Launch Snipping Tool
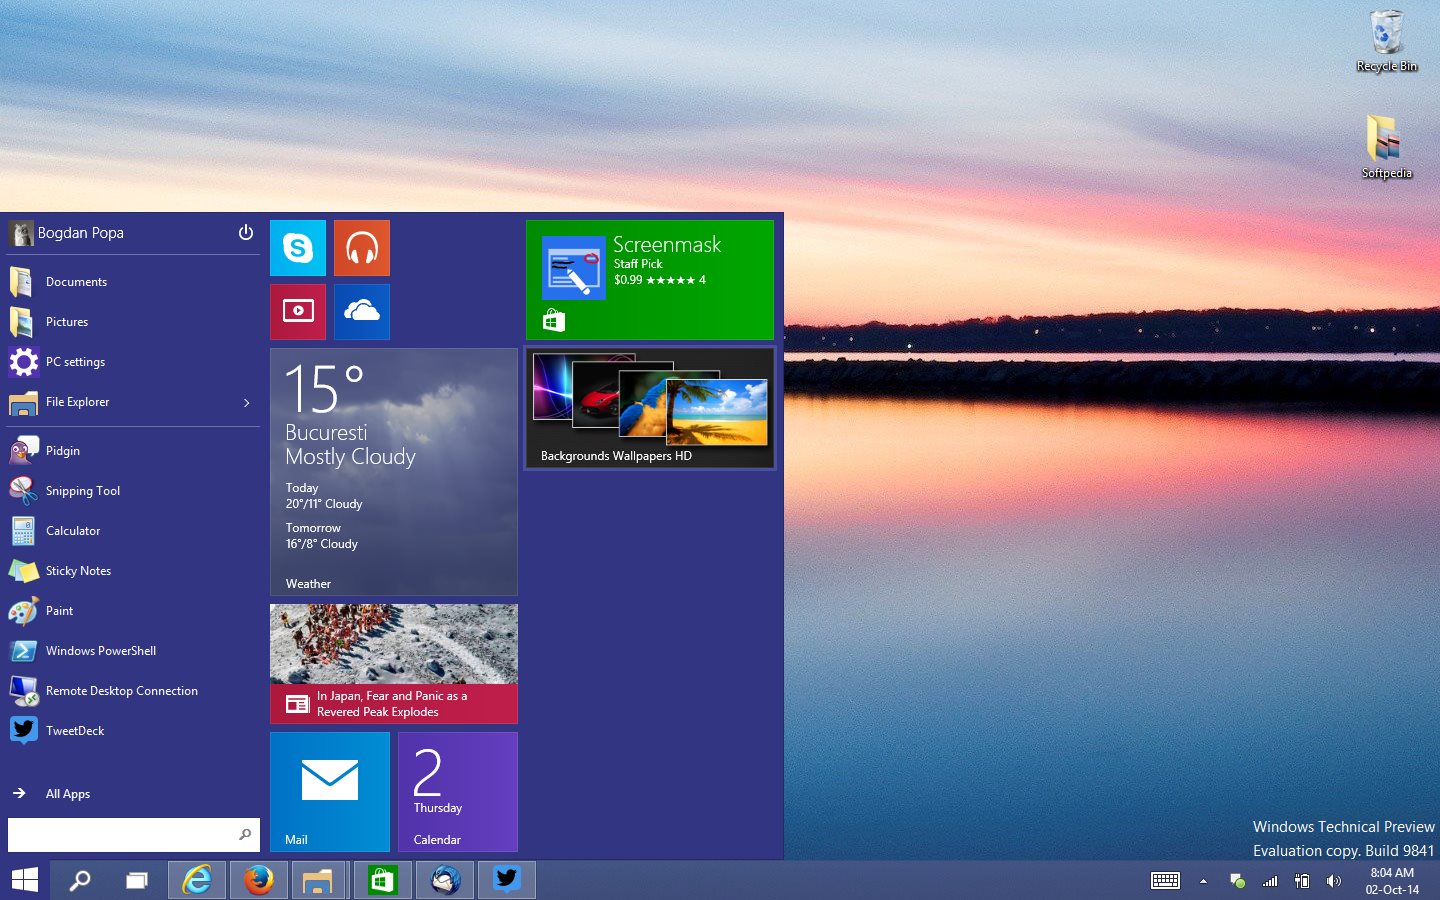The image size is (1440, 900). click(133, 491)
